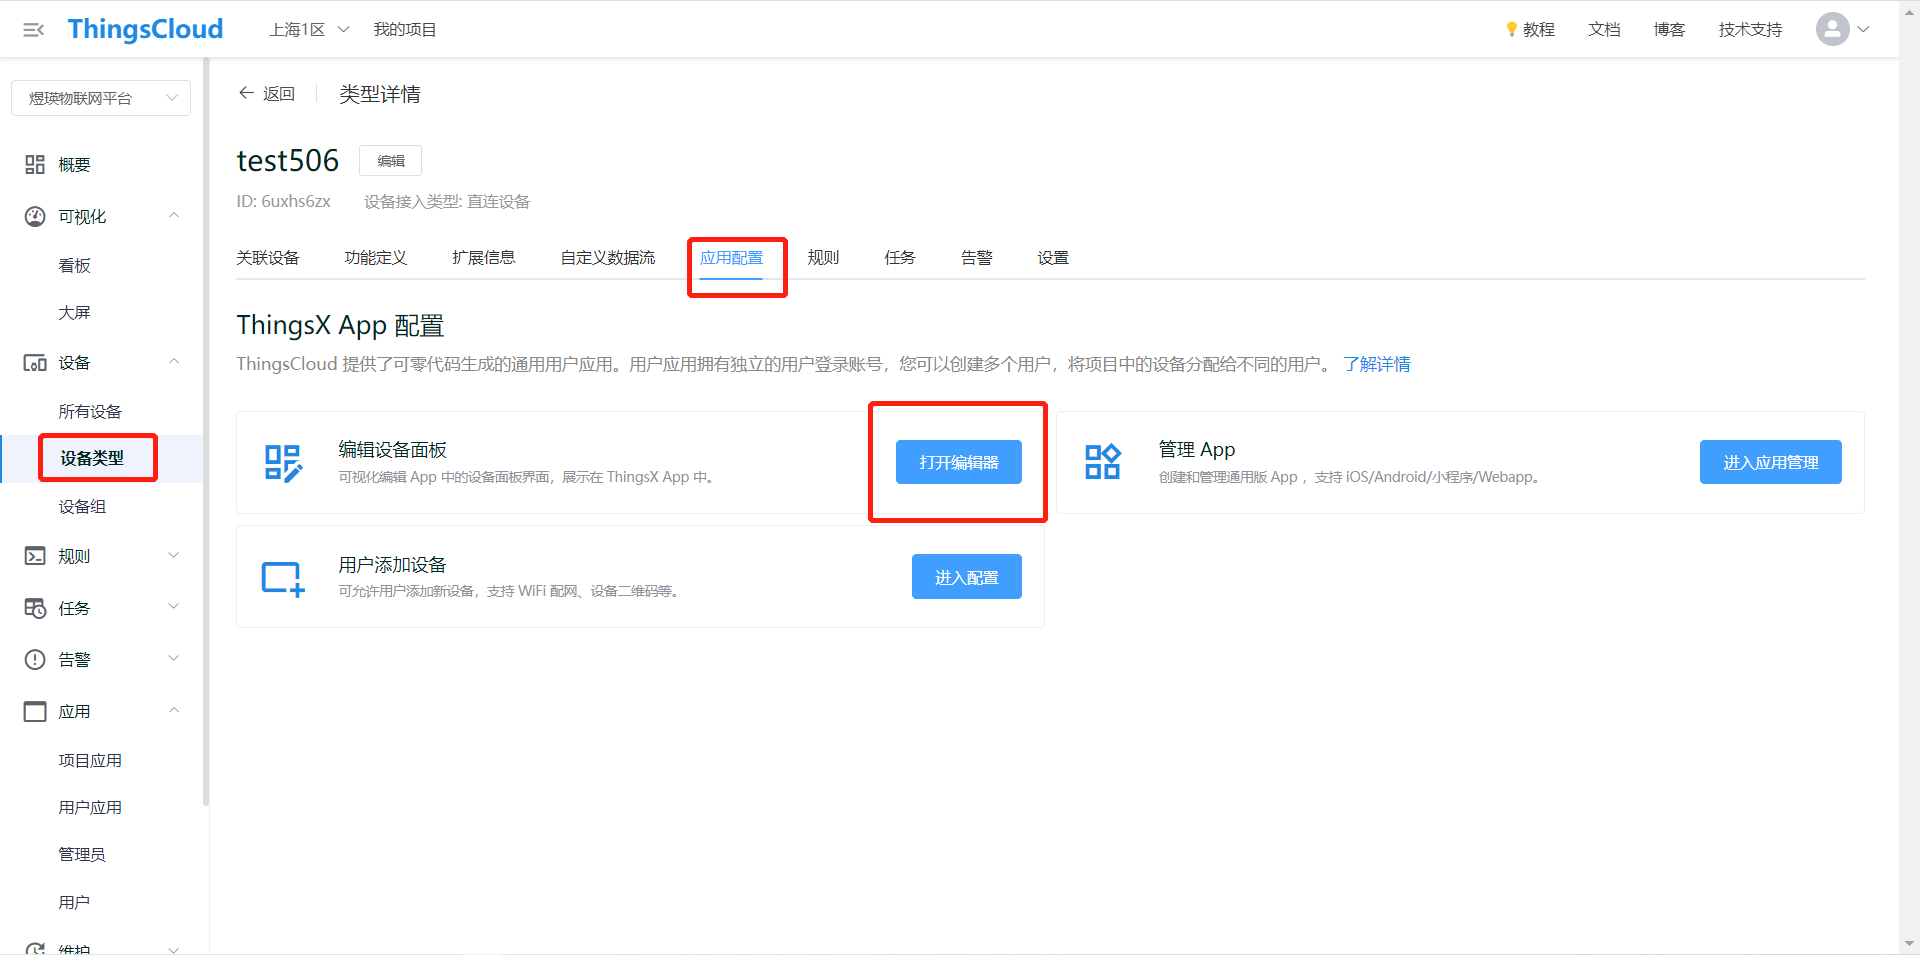The width and height of the screenshot is (1920, 955).
Task: Go to 我的项目
Action: (405, 30)
